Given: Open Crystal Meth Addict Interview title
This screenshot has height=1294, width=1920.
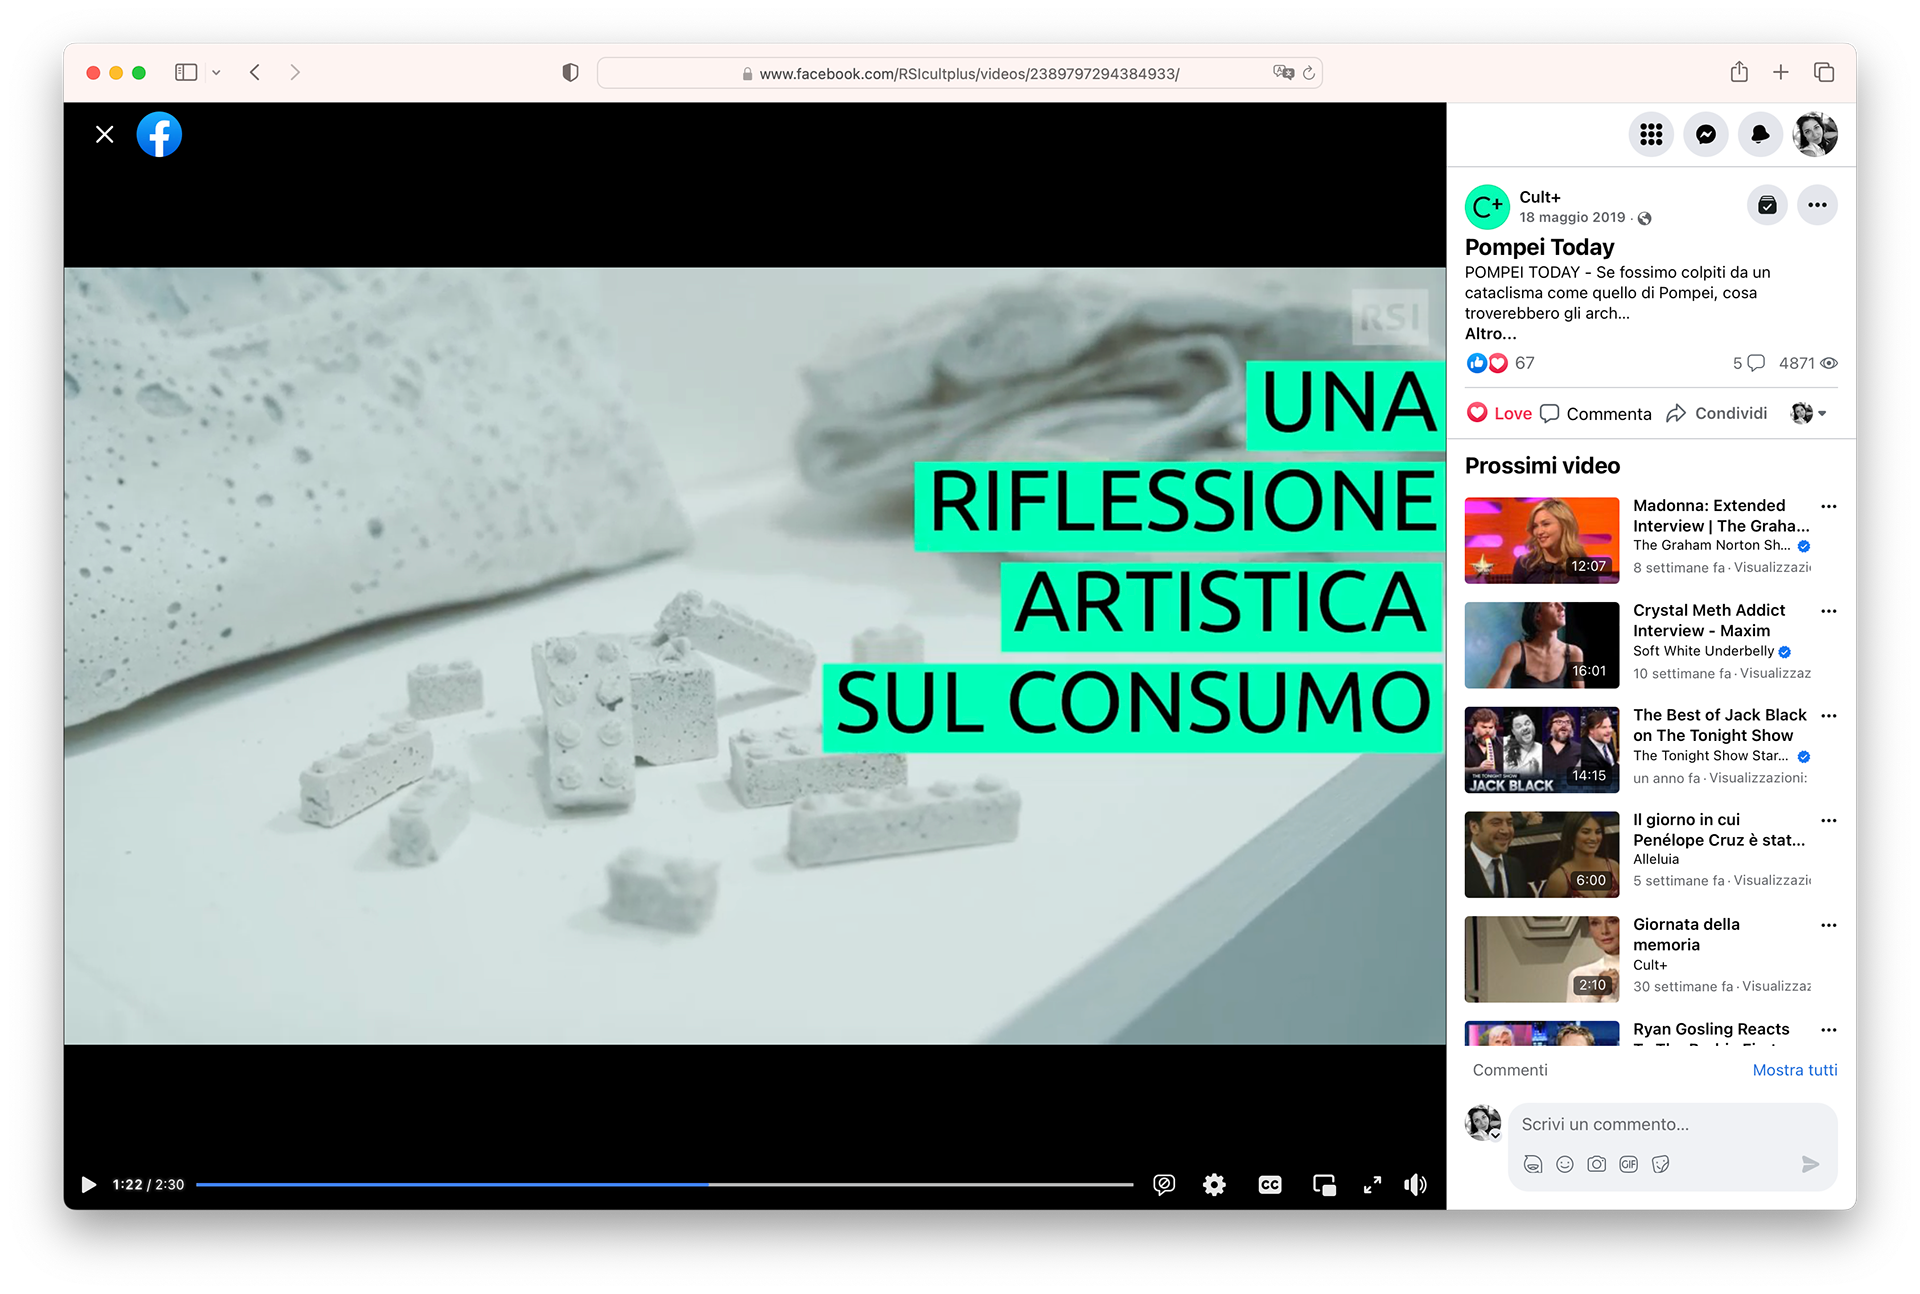Looking at the screenshot, I should click(x=1709, y=620).
